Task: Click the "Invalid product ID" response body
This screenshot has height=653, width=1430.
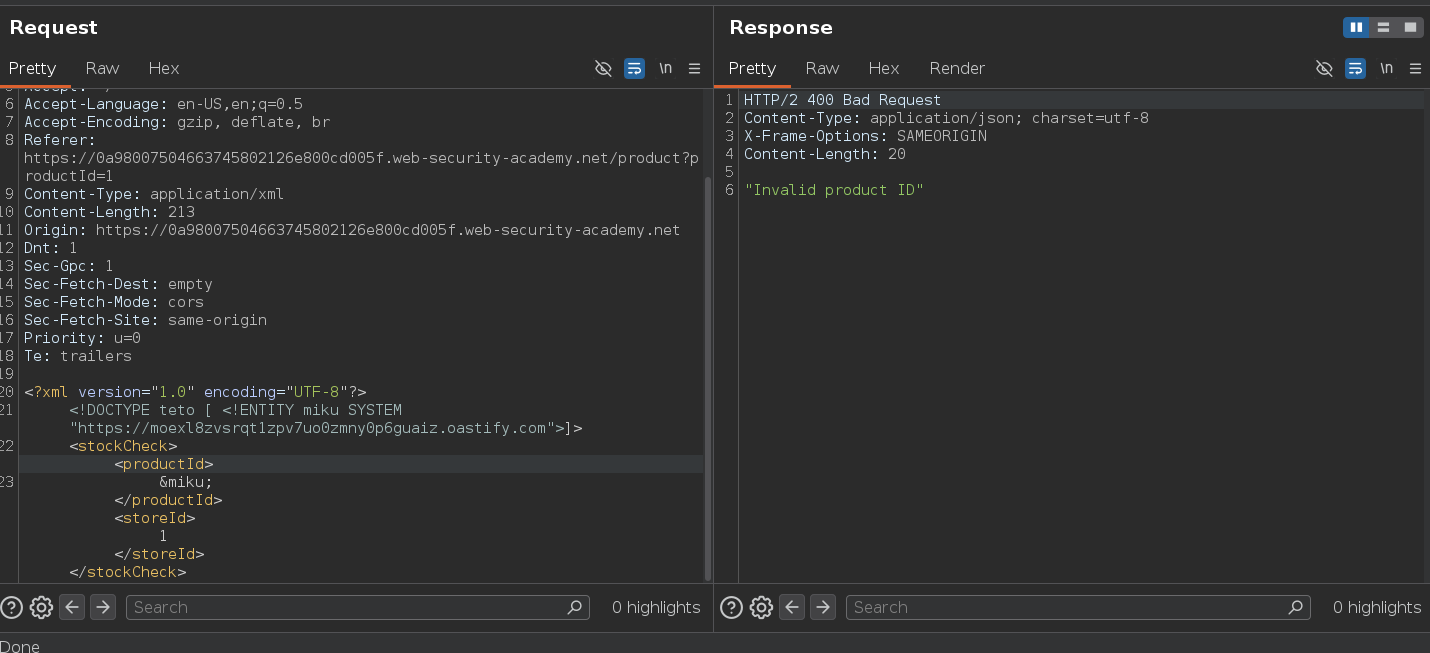Action: coord(834,190)
